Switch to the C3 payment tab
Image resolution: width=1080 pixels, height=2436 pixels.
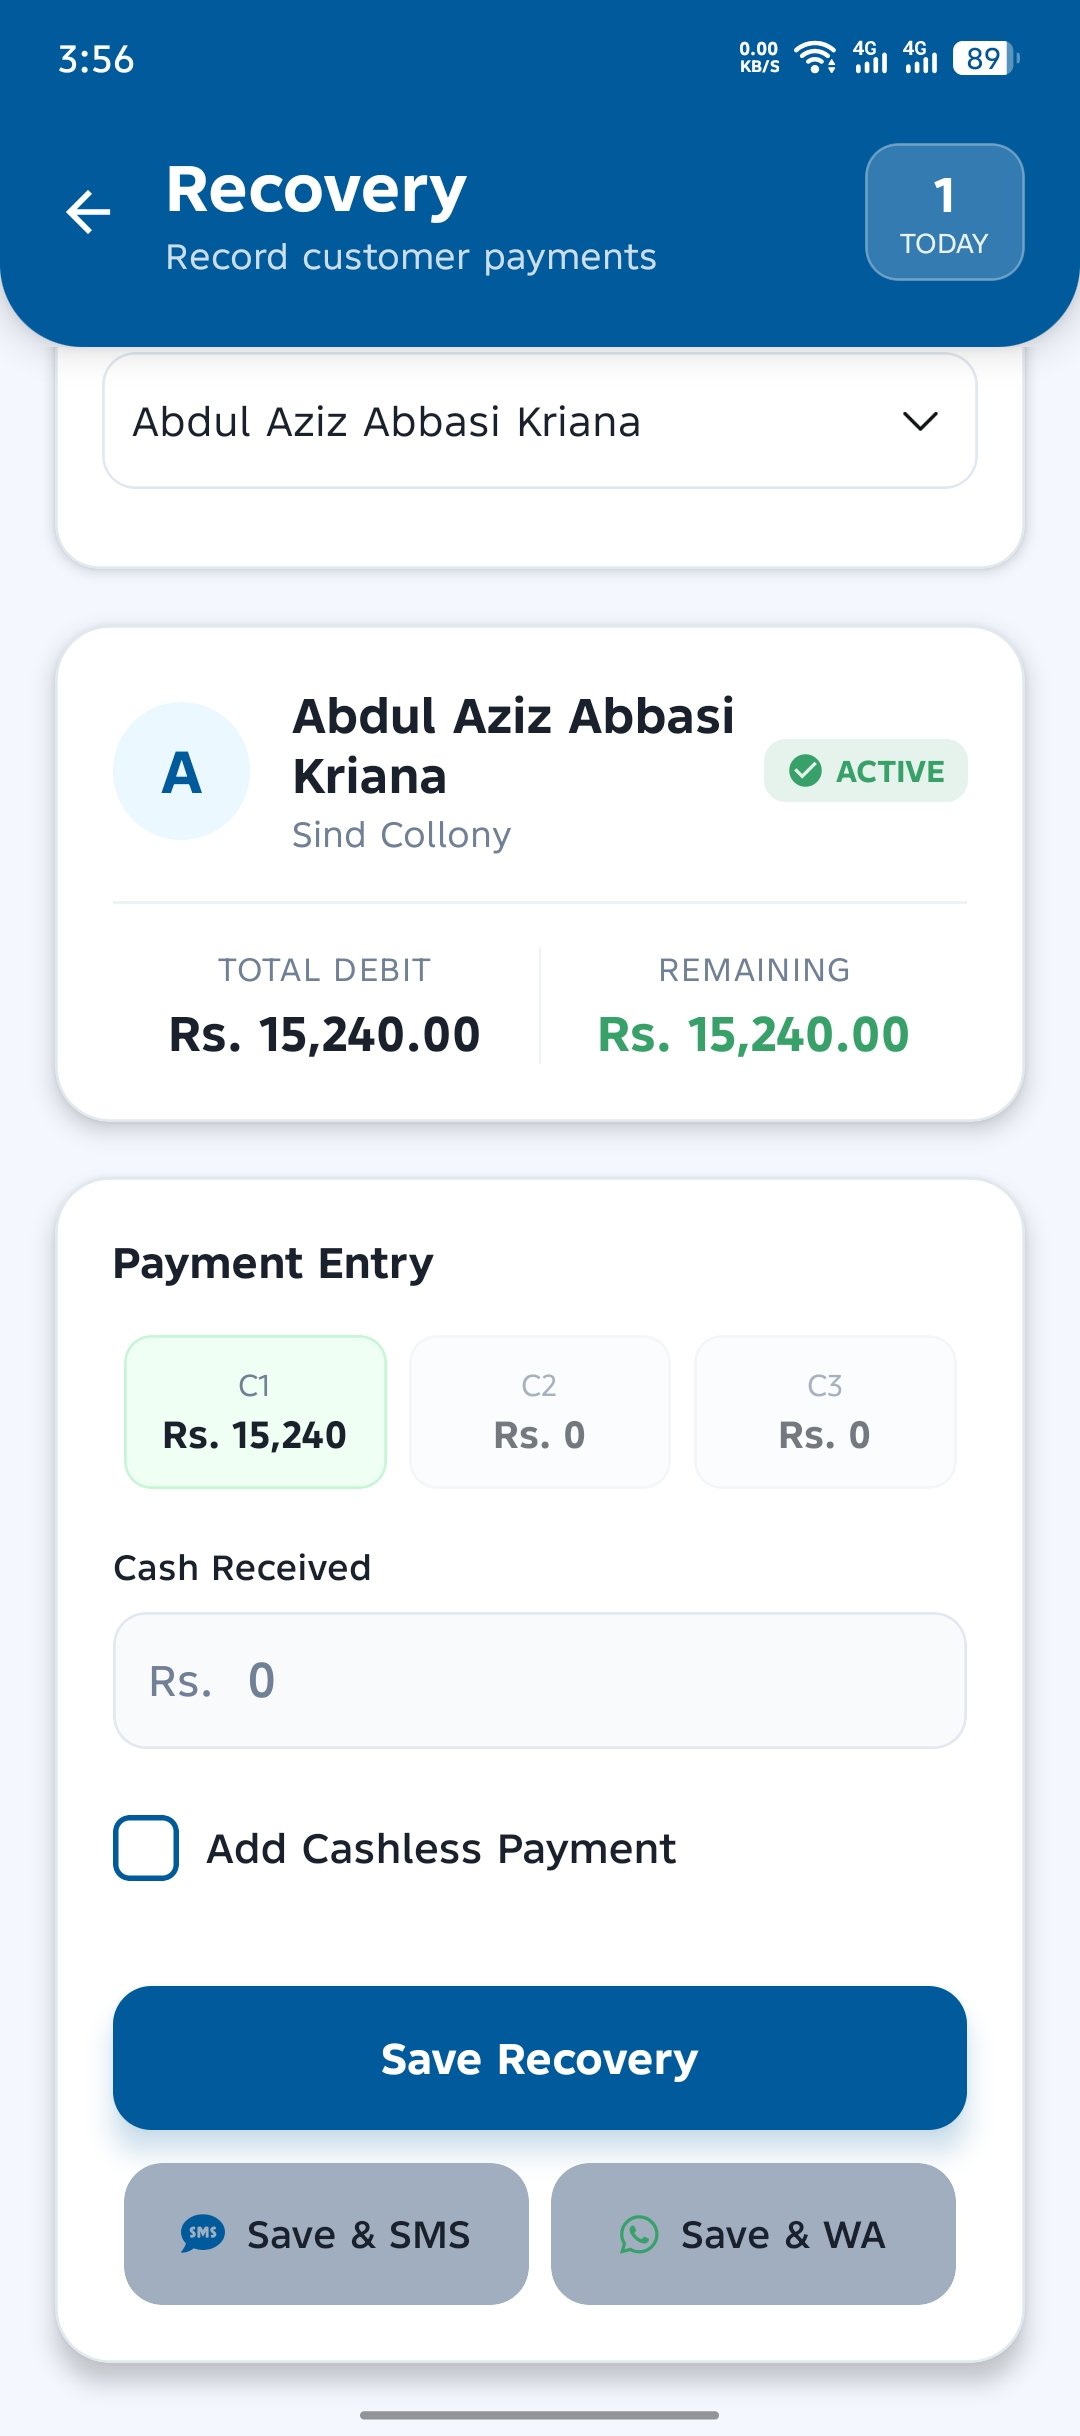825,1412
